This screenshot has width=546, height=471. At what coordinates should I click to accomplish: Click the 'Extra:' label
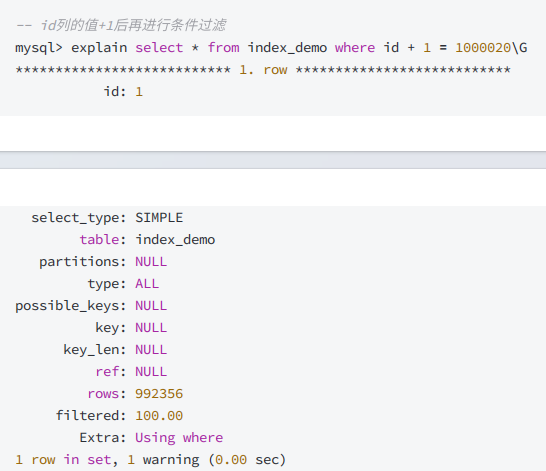tap(103, 438)
